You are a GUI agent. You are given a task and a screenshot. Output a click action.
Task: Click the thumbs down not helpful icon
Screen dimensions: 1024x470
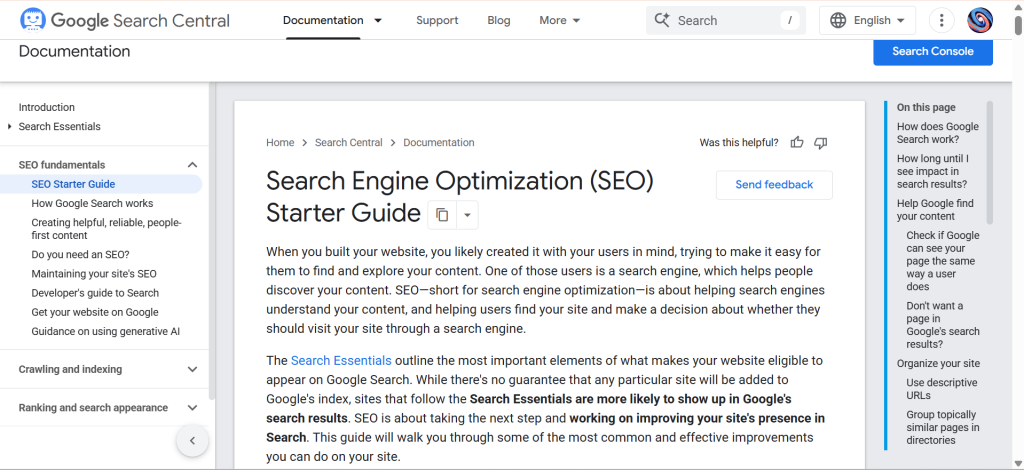pyautogui.click(x=821, y=143)
